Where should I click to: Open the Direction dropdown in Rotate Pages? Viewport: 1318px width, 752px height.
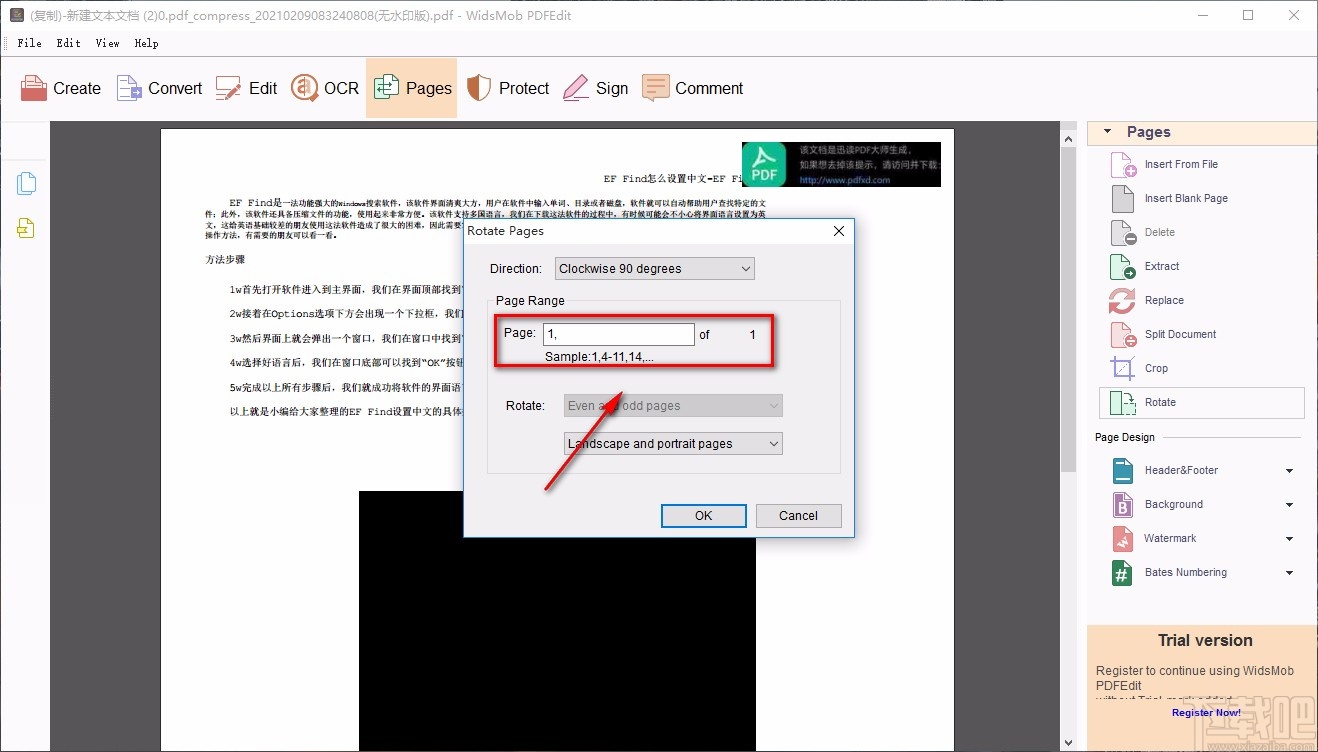[744, 268]
